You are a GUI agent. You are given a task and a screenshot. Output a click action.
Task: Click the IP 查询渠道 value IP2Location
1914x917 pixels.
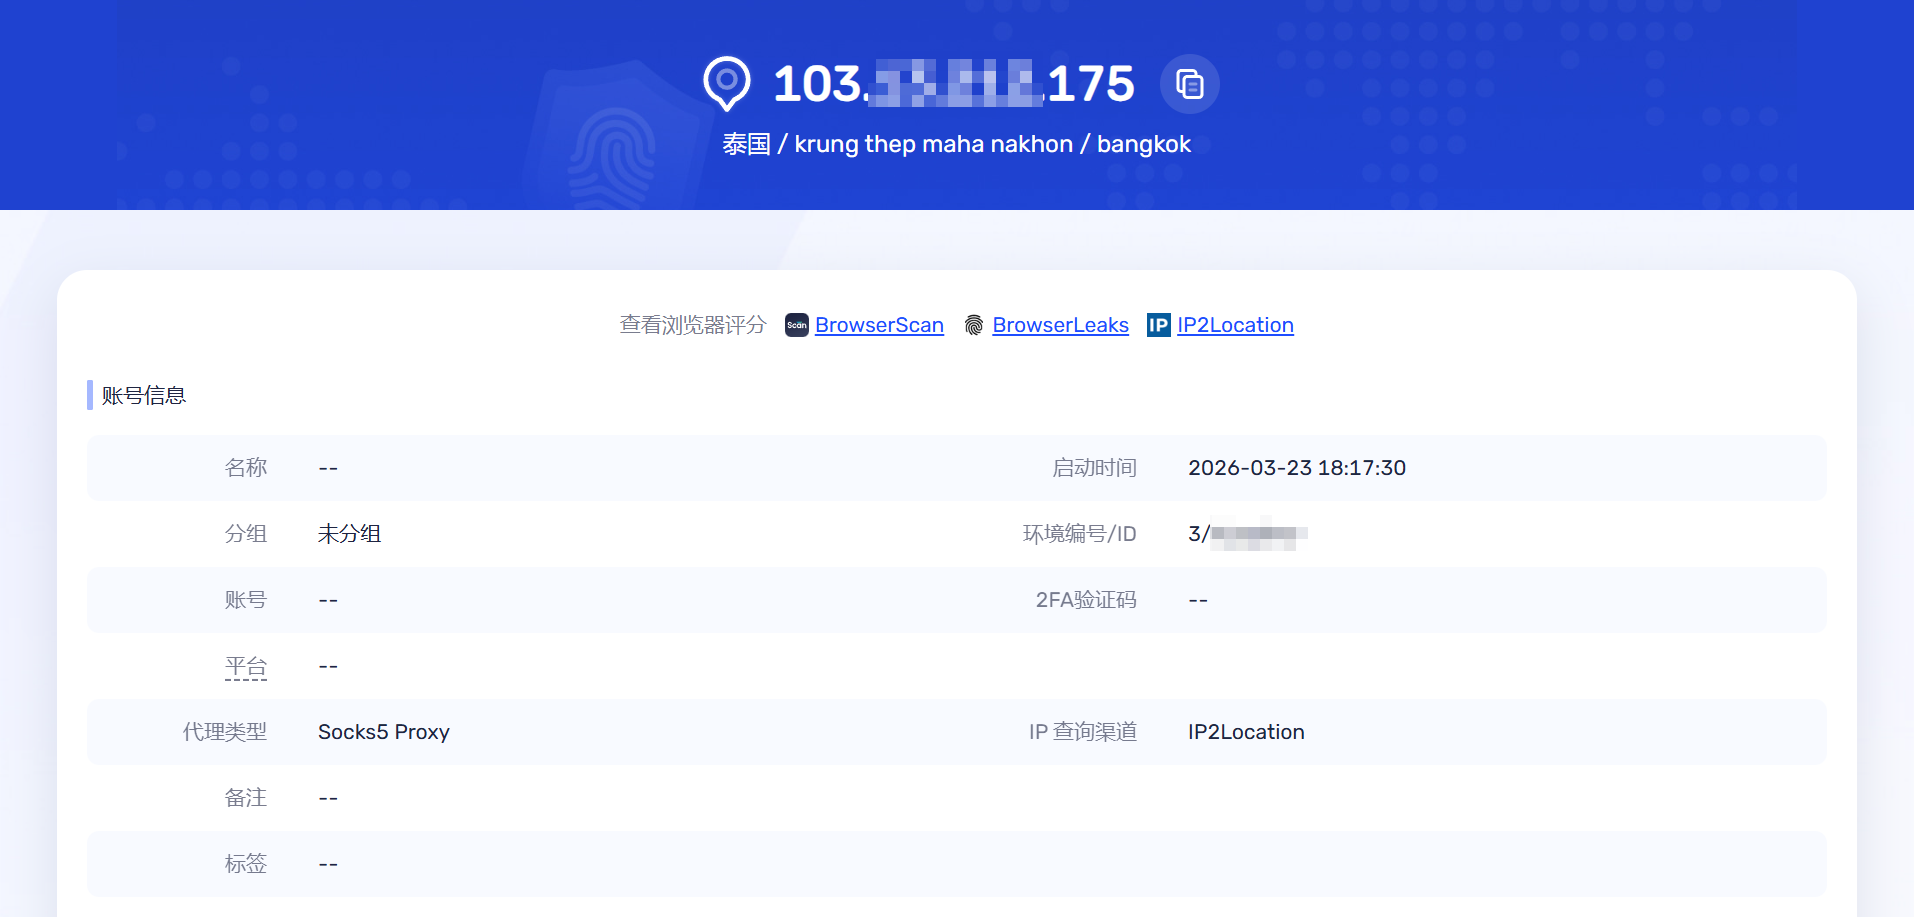tap(1245, 732)
